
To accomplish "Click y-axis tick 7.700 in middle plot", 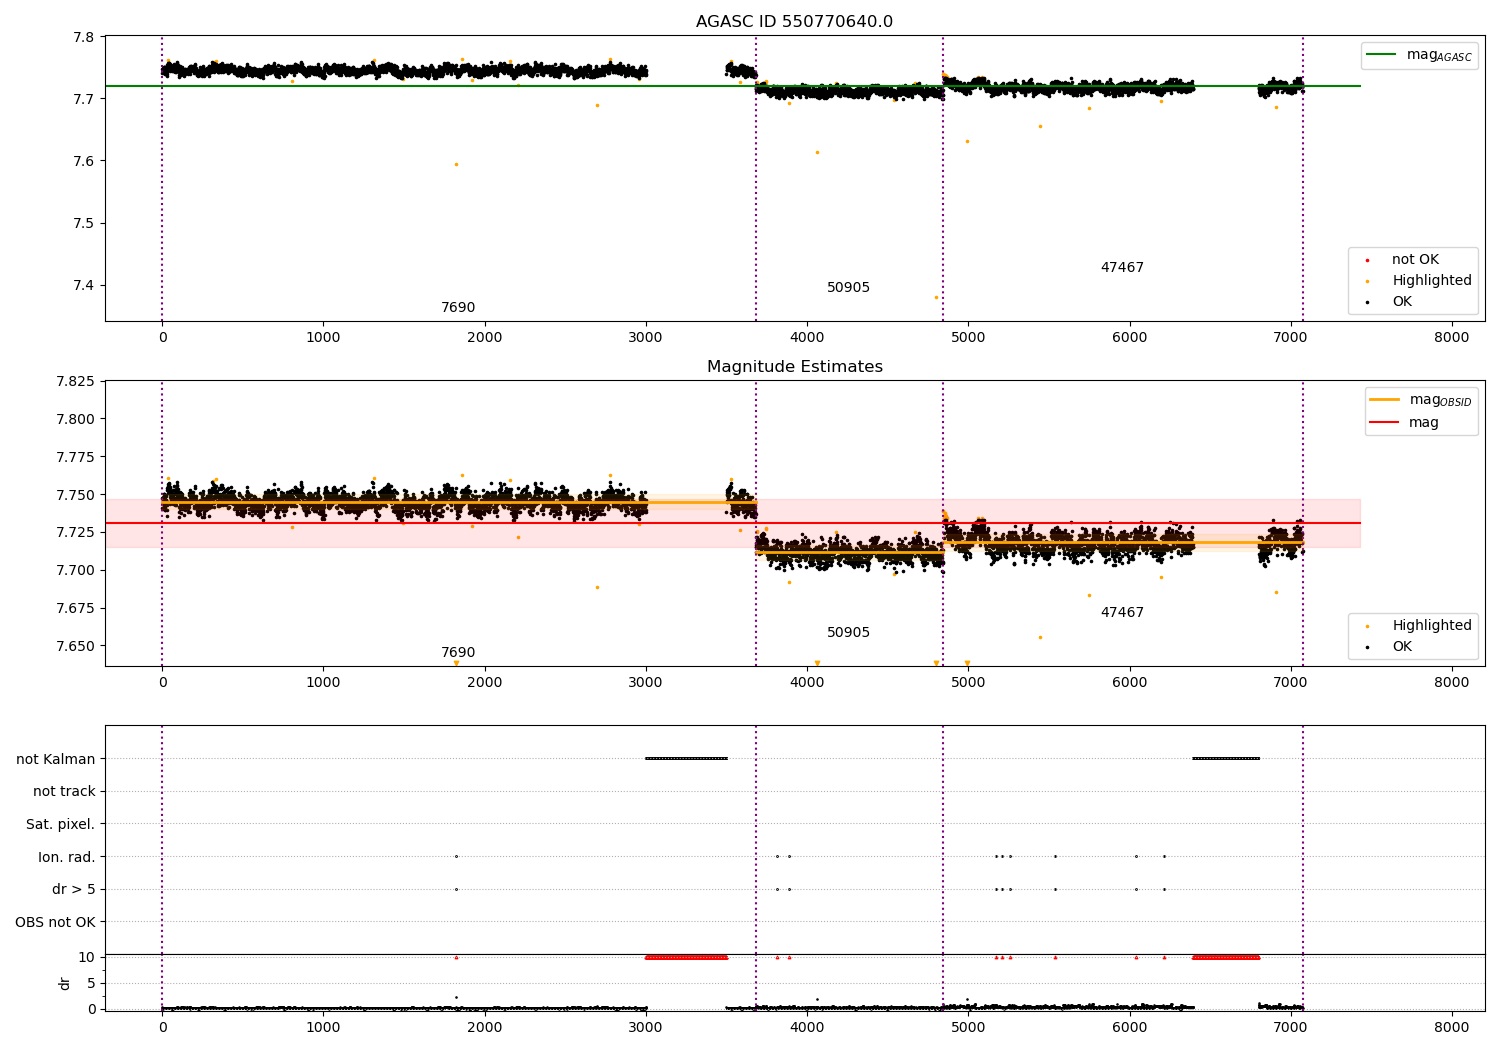I will coord(76,571).
